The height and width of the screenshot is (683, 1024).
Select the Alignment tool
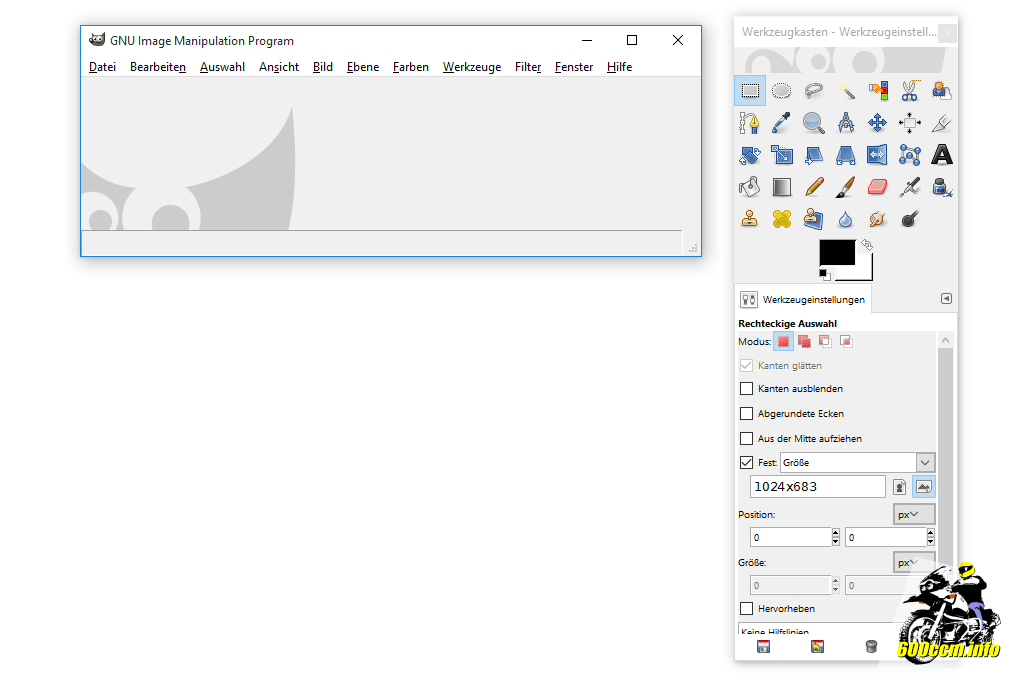point(910,123)
